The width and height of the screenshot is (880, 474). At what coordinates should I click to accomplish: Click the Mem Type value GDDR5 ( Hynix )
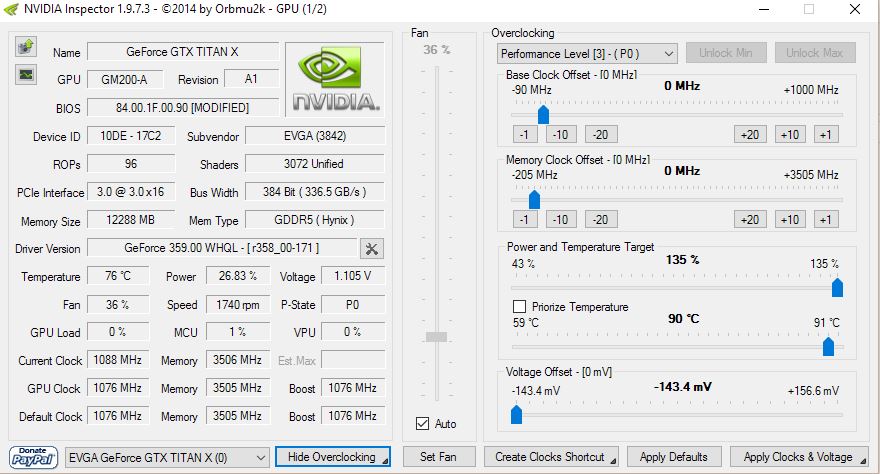315,220
